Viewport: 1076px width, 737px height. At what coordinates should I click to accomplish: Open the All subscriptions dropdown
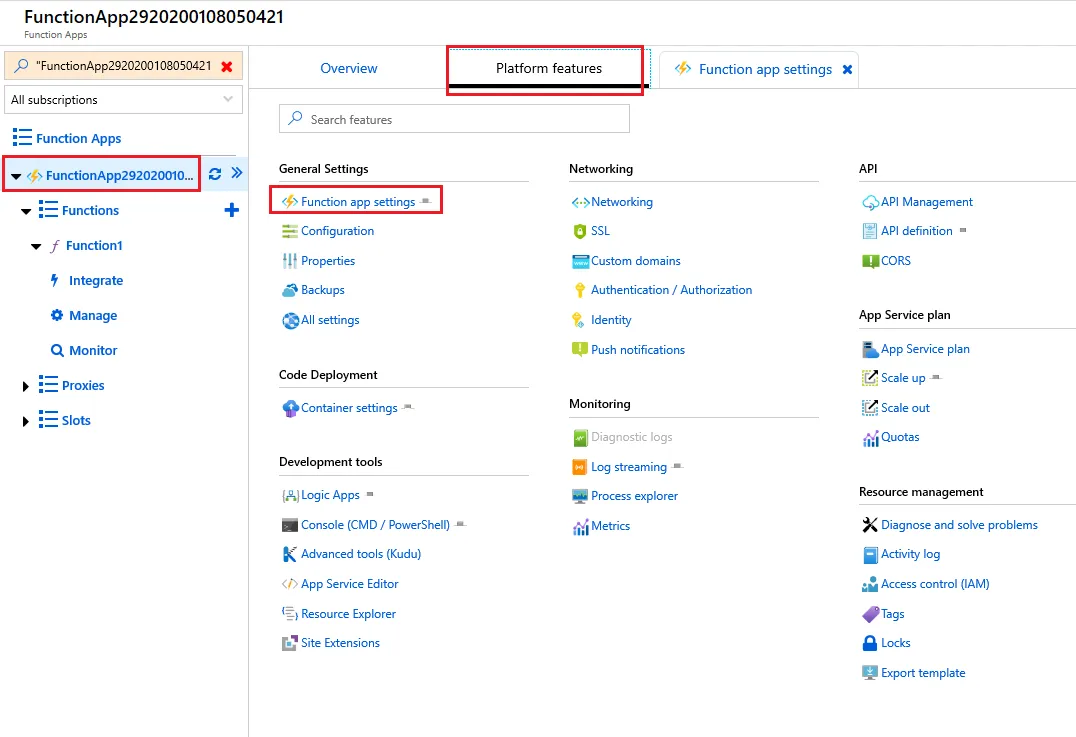click(124, 100)
